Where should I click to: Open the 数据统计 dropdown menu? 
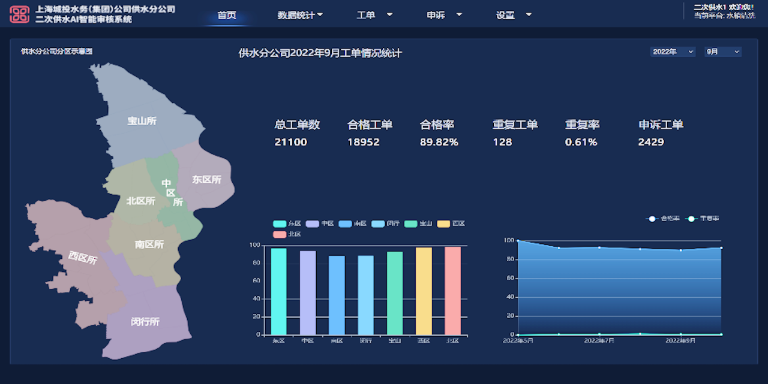pyautogui.click(x=300, y=15)
